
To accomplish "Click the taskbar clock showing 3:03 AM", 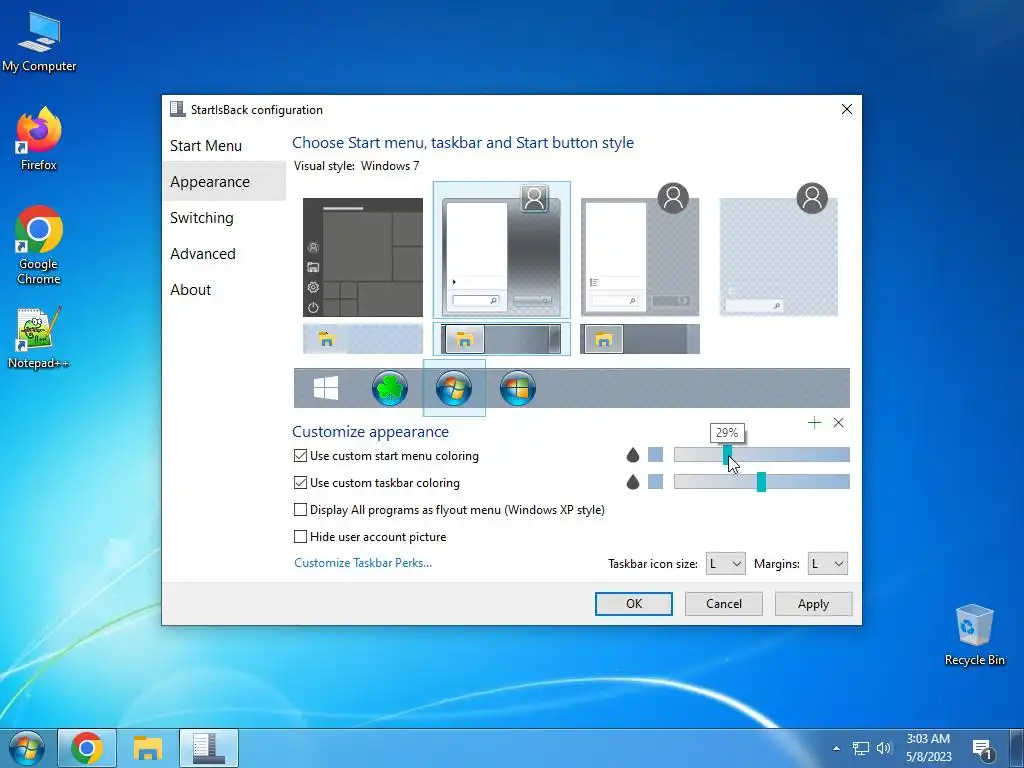I will click(x=928, y=748).
